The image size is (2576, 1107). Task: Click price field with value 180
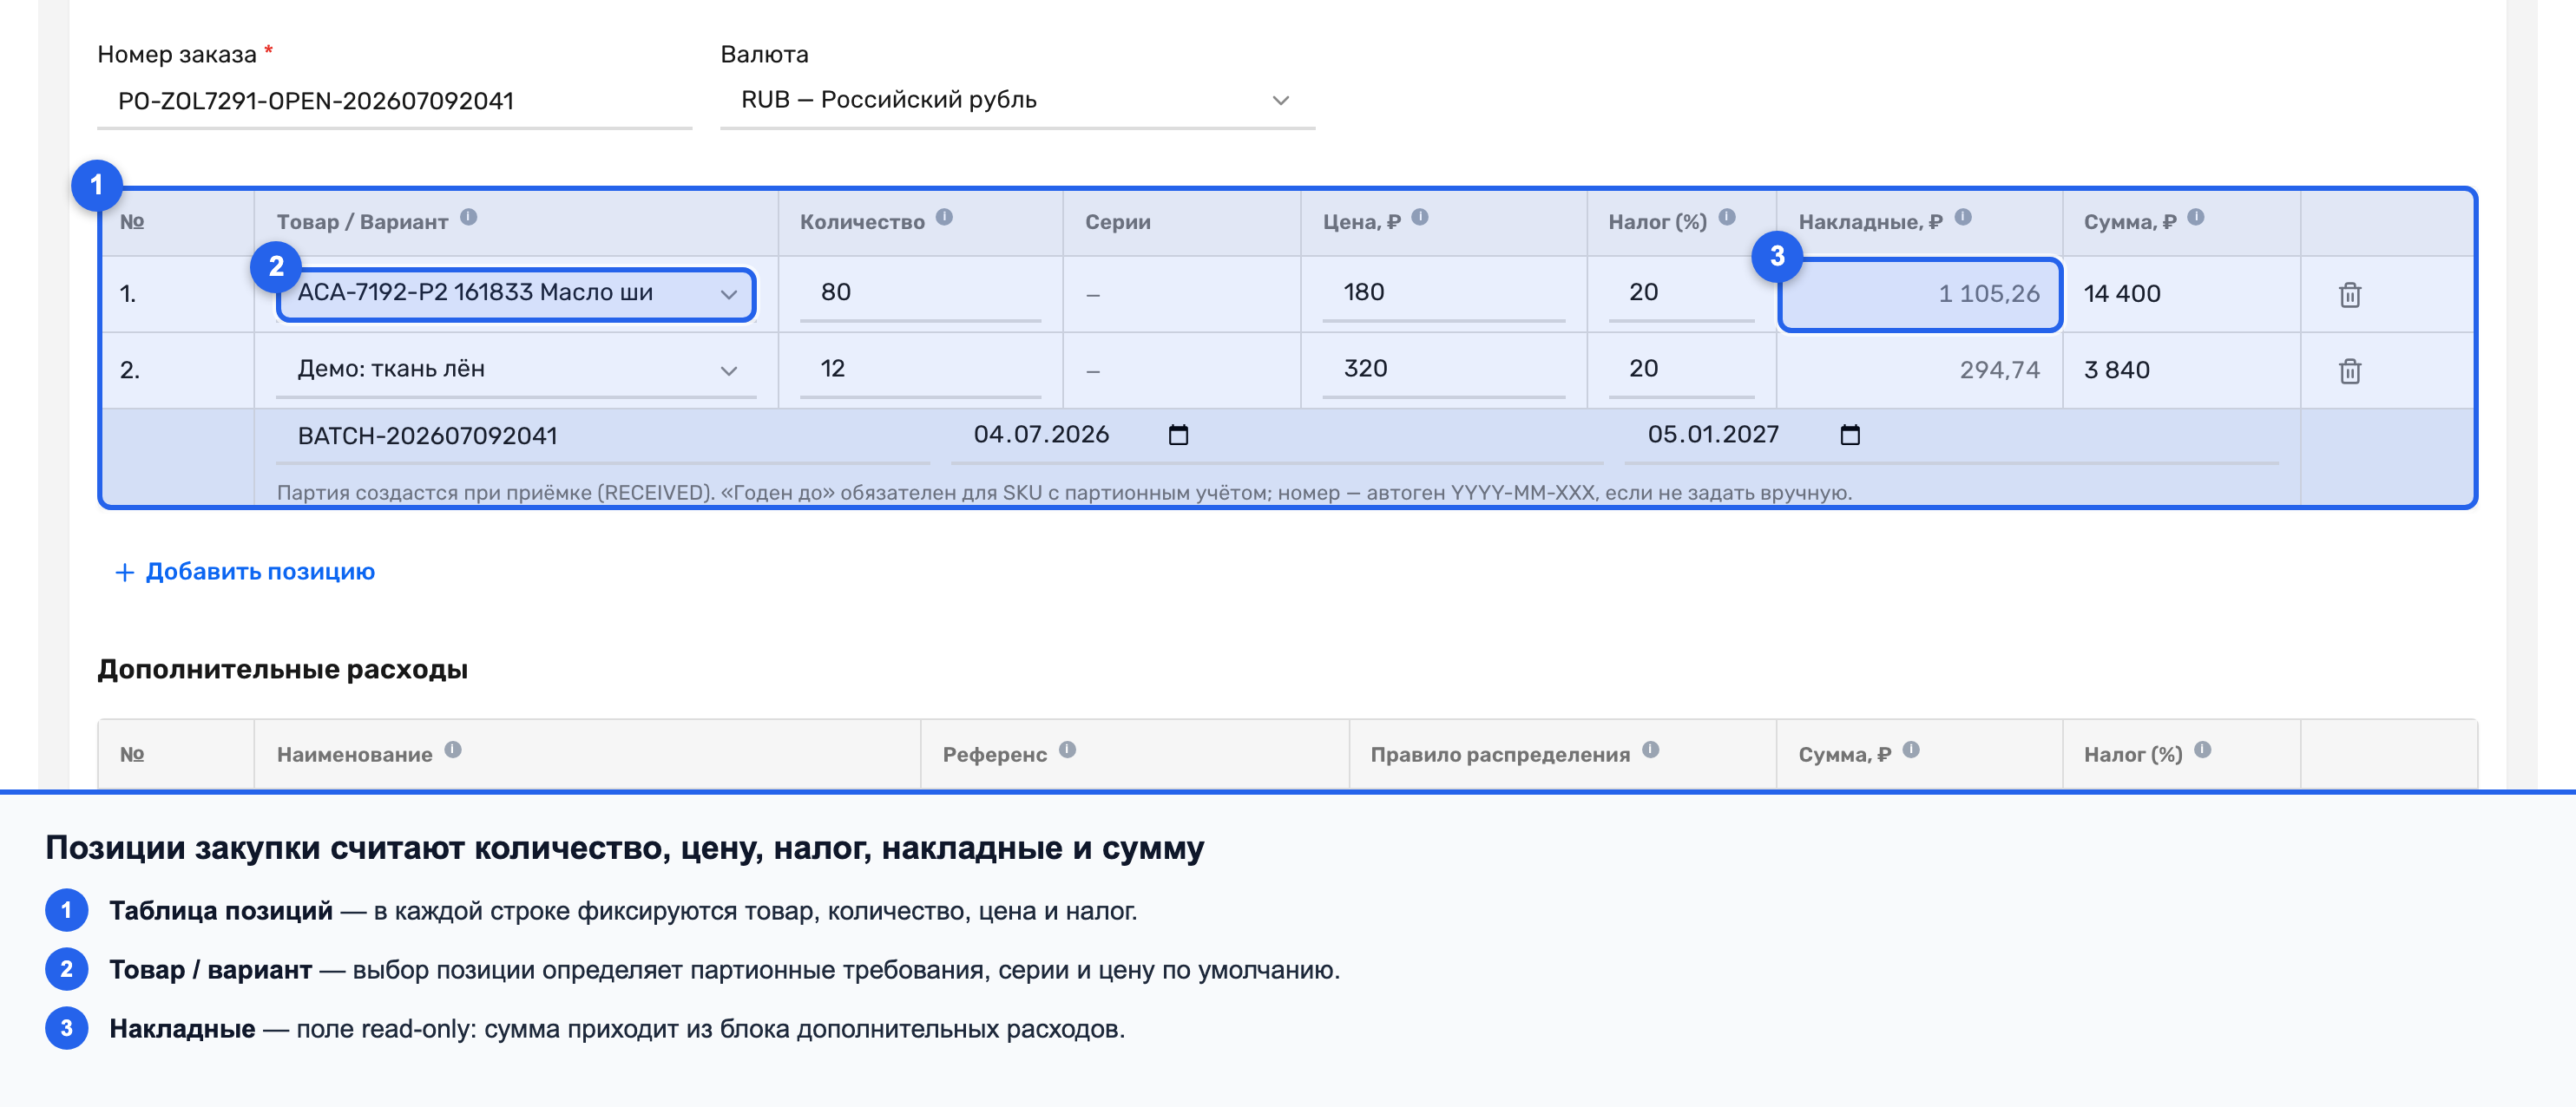pos(1443,293)
